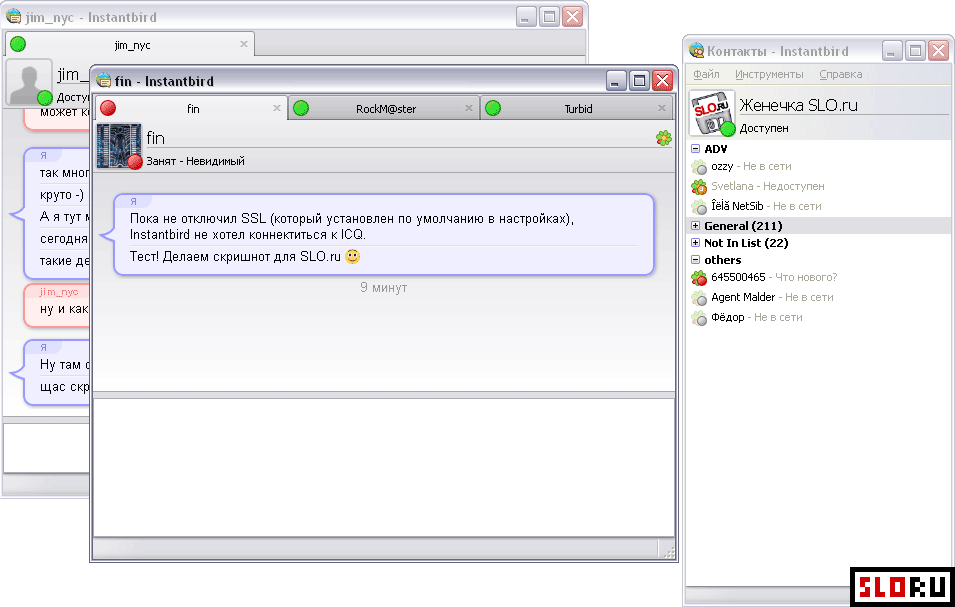Click the ICQ flower protocol icon beside fin's name
The height and width of the screenshot is (607, 955).
(x=663, y=138)
